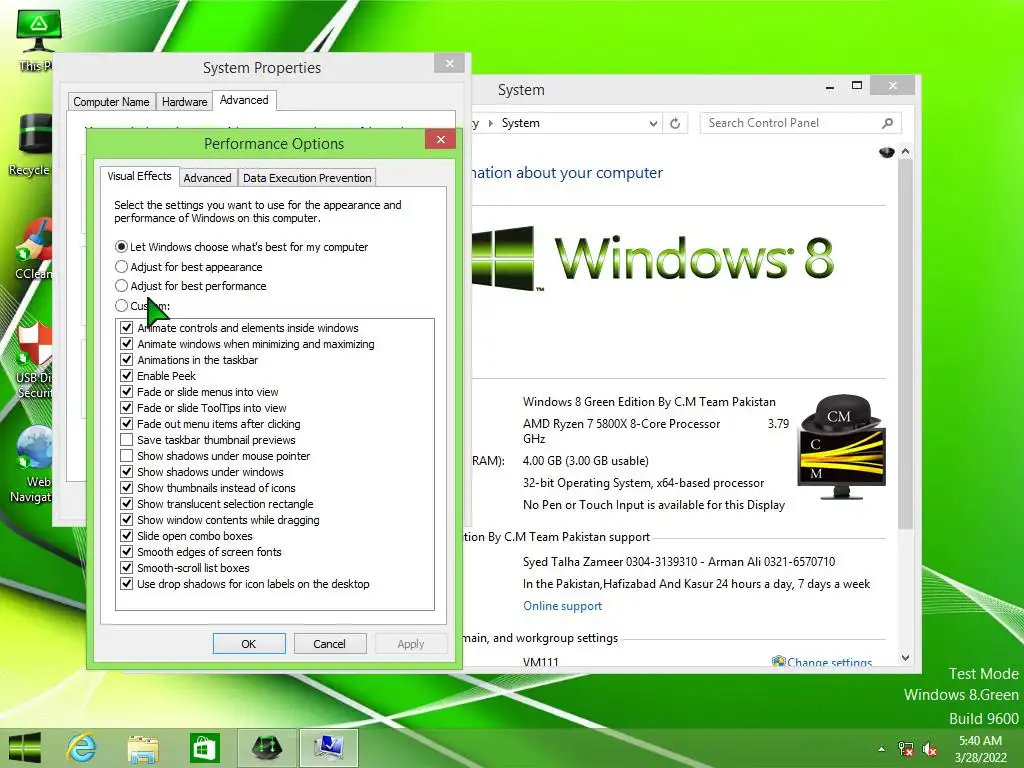Open Web Navigator desktop icon
This screenshot has height=768, width=1024.
[x=33, y=465]
